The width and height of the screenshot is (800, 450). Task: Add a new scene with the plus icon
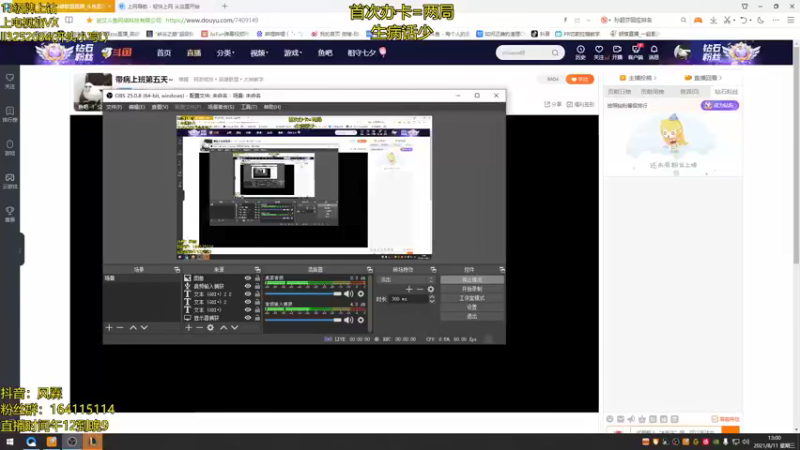click(109, 328)
